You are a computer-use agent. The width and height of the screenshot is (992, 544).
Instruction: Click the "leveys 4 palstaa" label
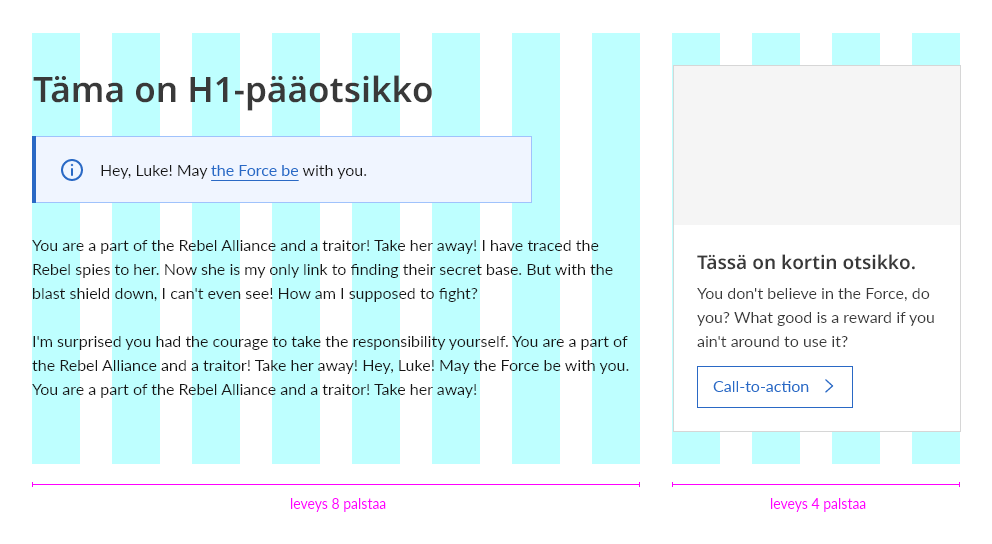tap(818, 504)
